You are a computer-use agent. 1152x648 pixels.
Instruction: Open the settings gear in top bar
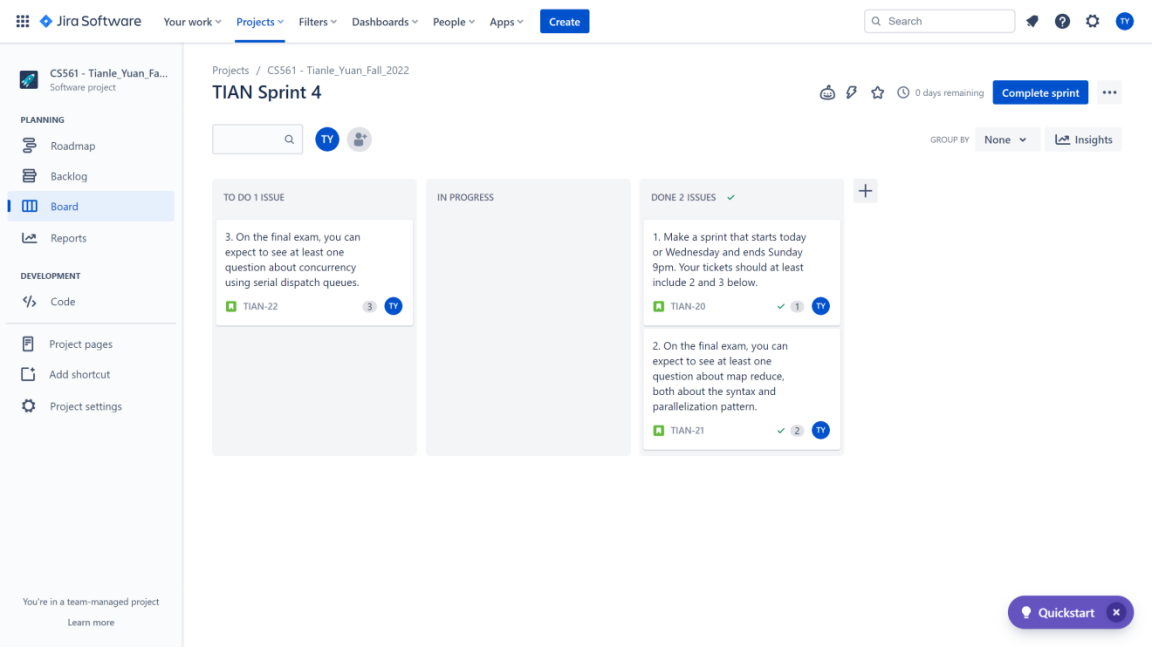pos(1092,21)
